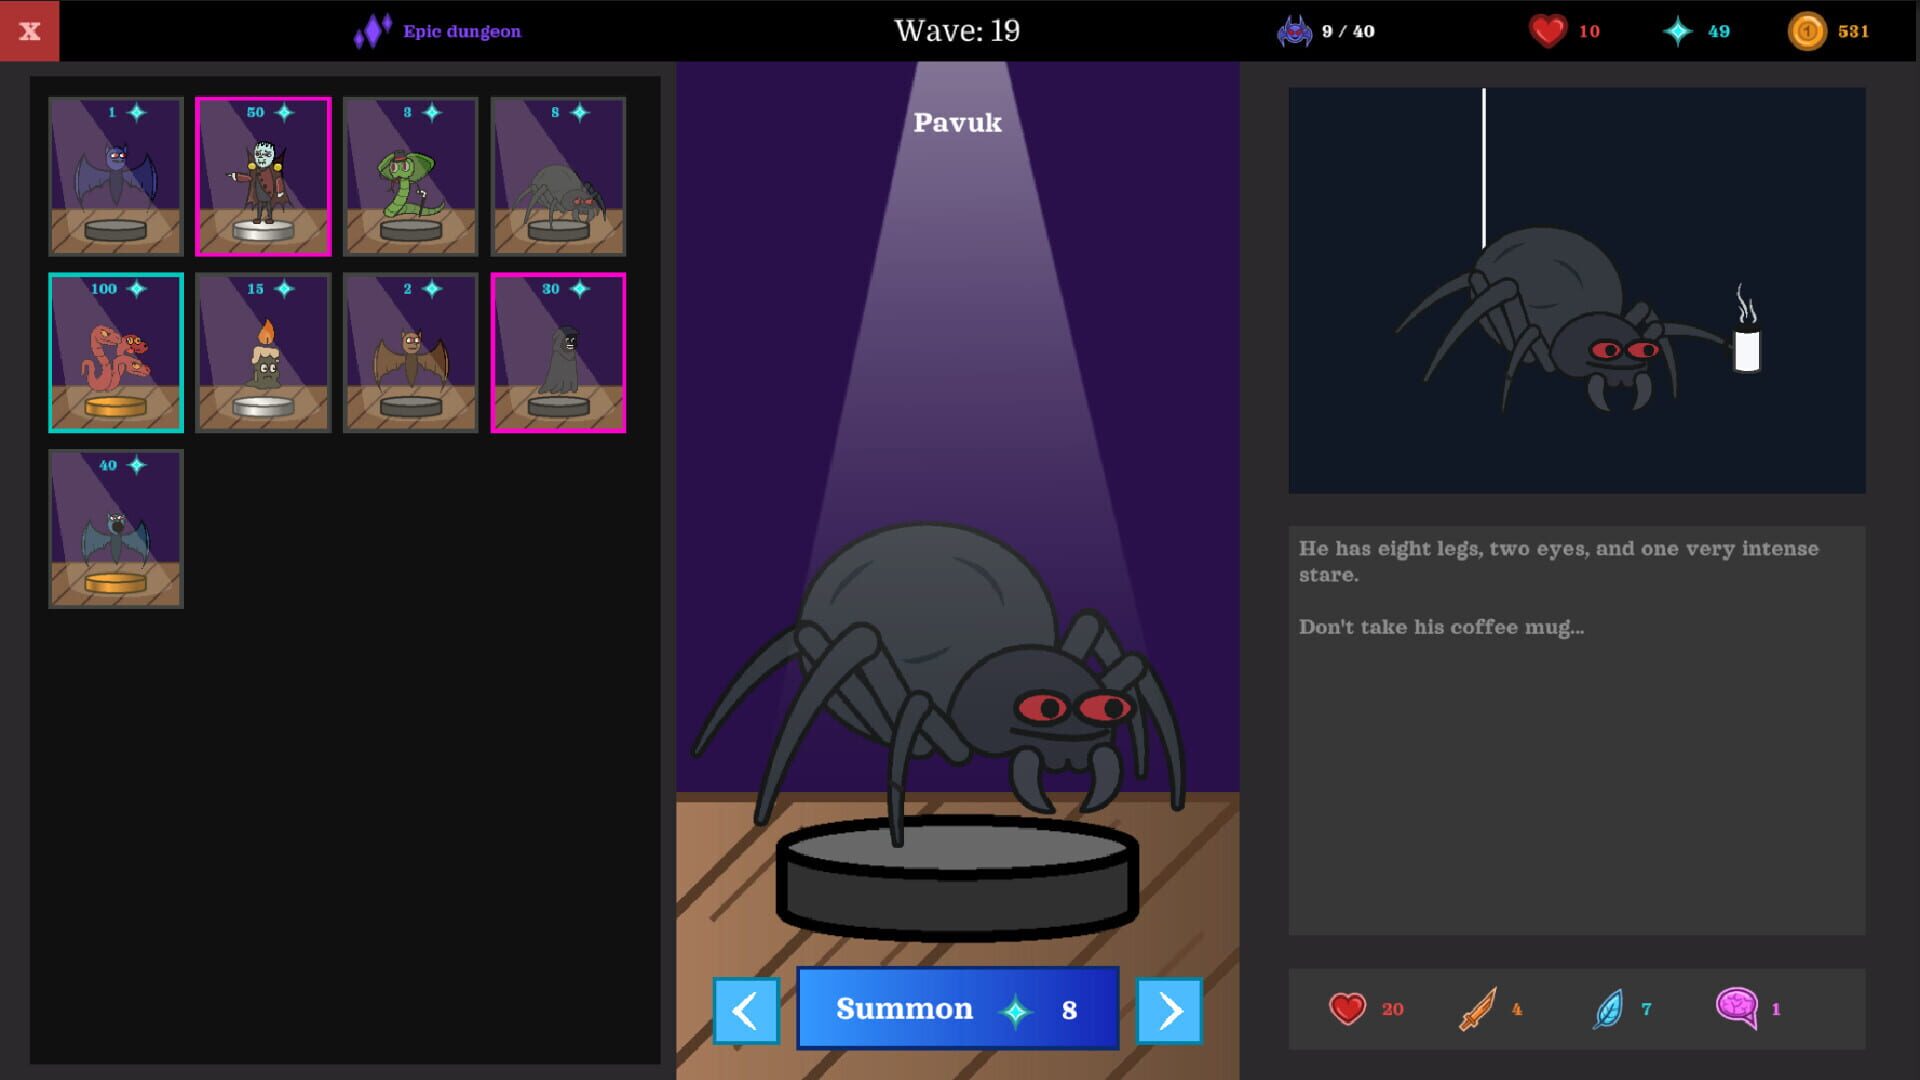This screenshot has height=1080, width=1920.
Task: Go to the next creature with the right arrow
Action: pyautogui.click(x=1169, y=1009)
